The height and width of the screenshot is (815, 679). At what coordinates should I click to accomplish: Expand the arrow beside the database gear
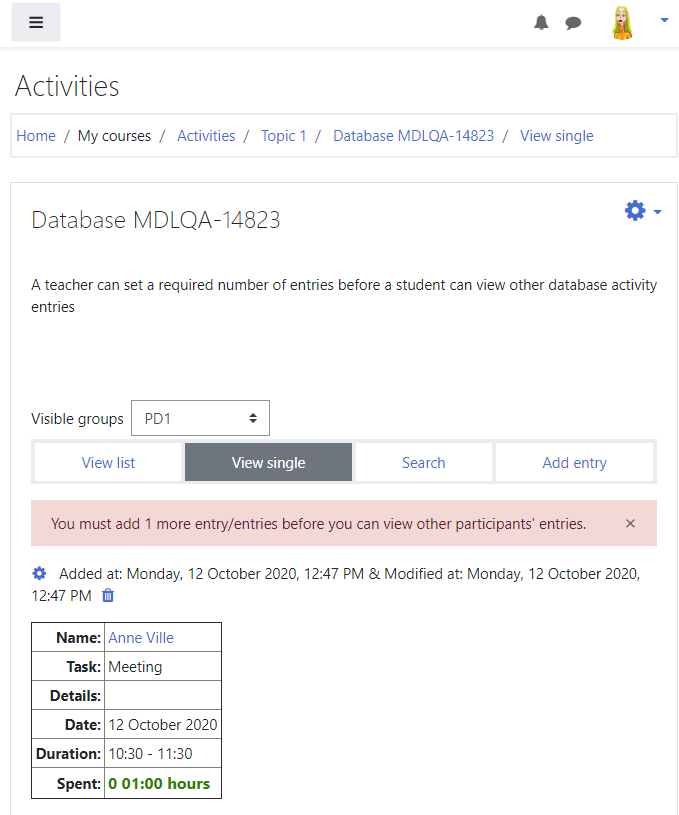tap(657, 212)
